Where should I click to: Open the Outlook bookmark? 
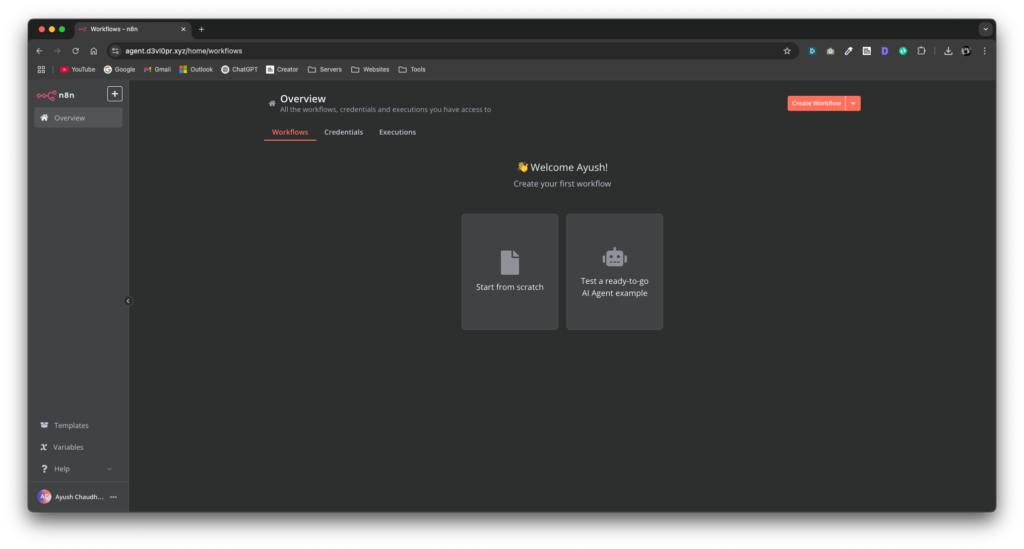pyautogui.click(x=196, y=69)
